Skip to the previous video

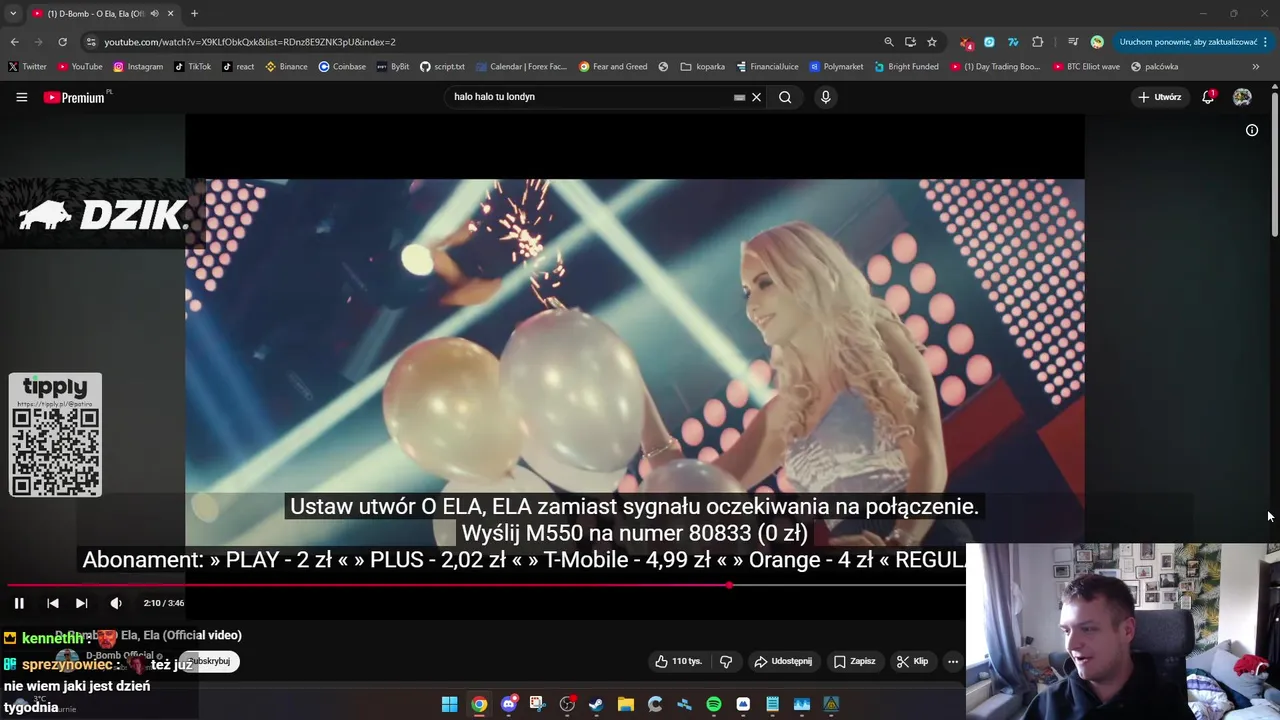[53, 603]
